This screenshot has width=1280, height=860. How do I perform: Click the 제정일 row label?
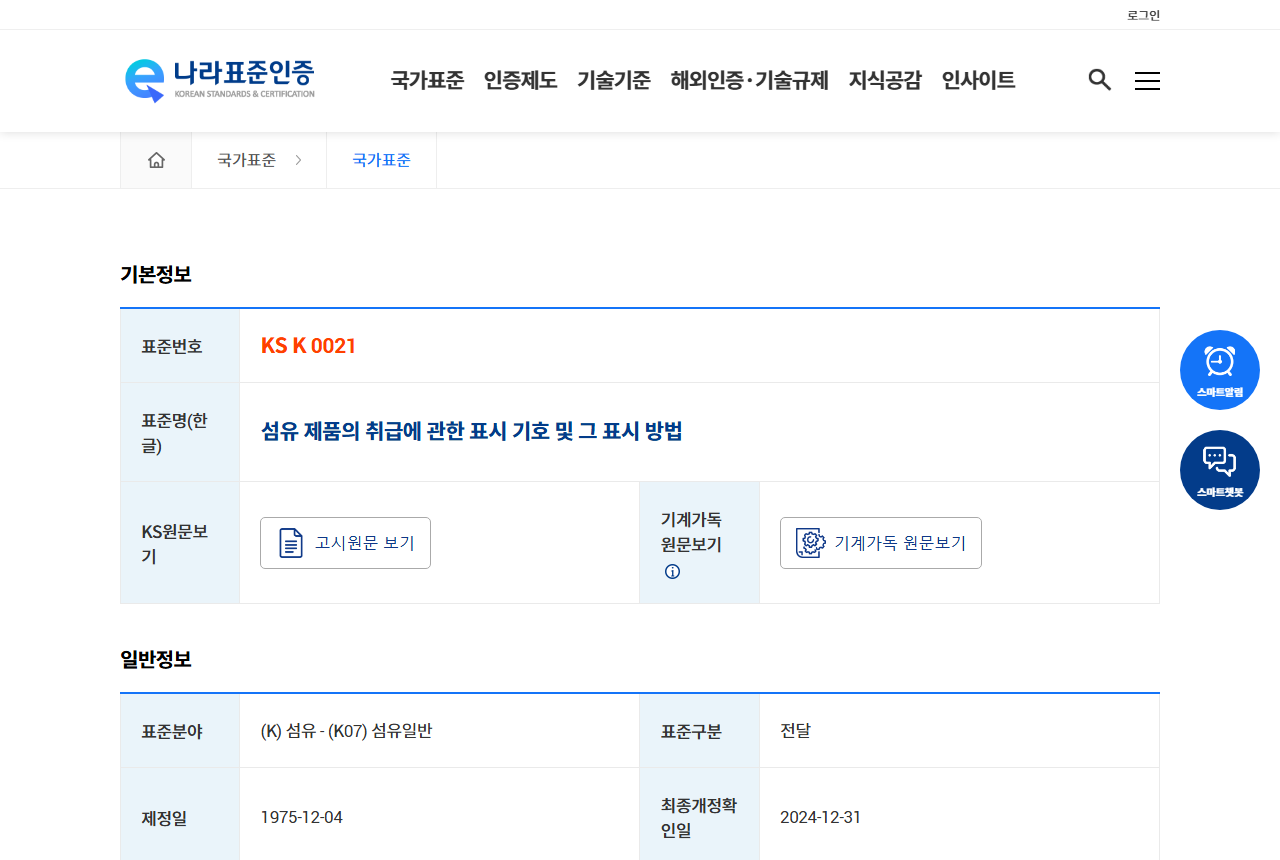tap(164, 818)
